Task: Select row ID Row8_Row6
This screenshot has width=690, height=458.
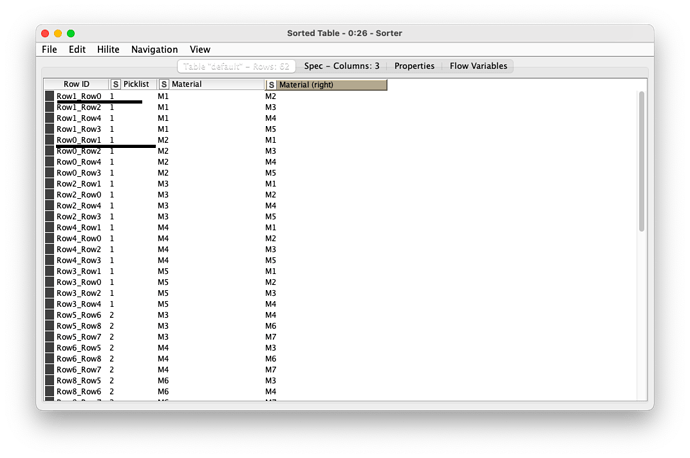Action: (79, 391)
